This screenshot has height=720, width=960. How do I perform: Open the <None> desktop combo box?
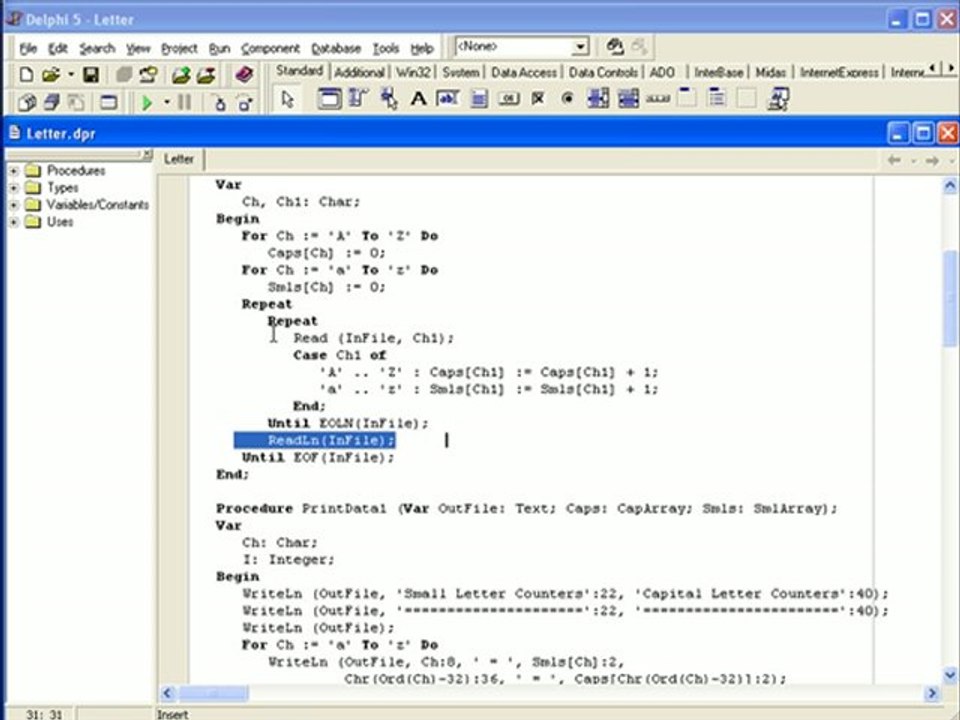522,47
